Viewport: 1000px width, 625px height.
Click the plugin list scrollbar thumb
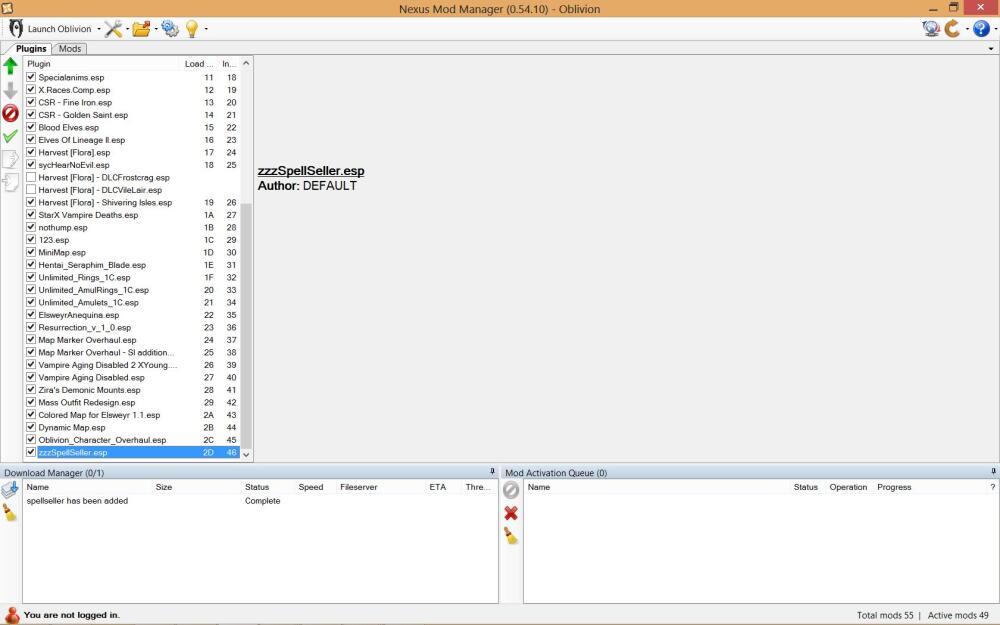(246, 325)
